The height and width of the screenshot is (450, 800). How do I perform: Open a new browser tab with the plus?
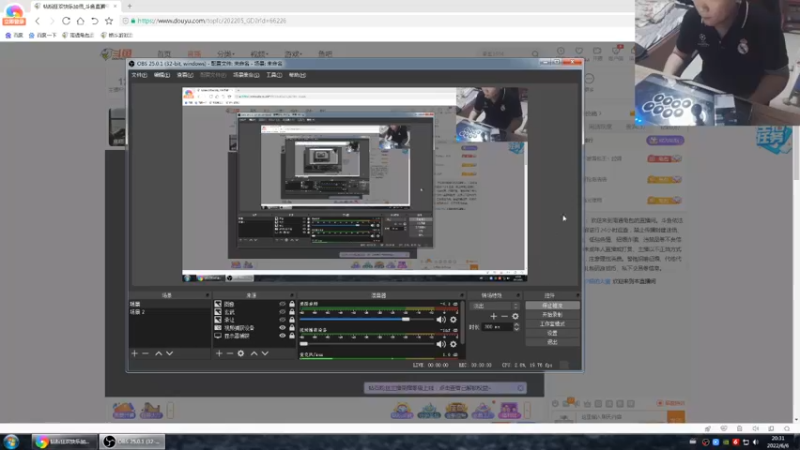click(x=130, y=6)
